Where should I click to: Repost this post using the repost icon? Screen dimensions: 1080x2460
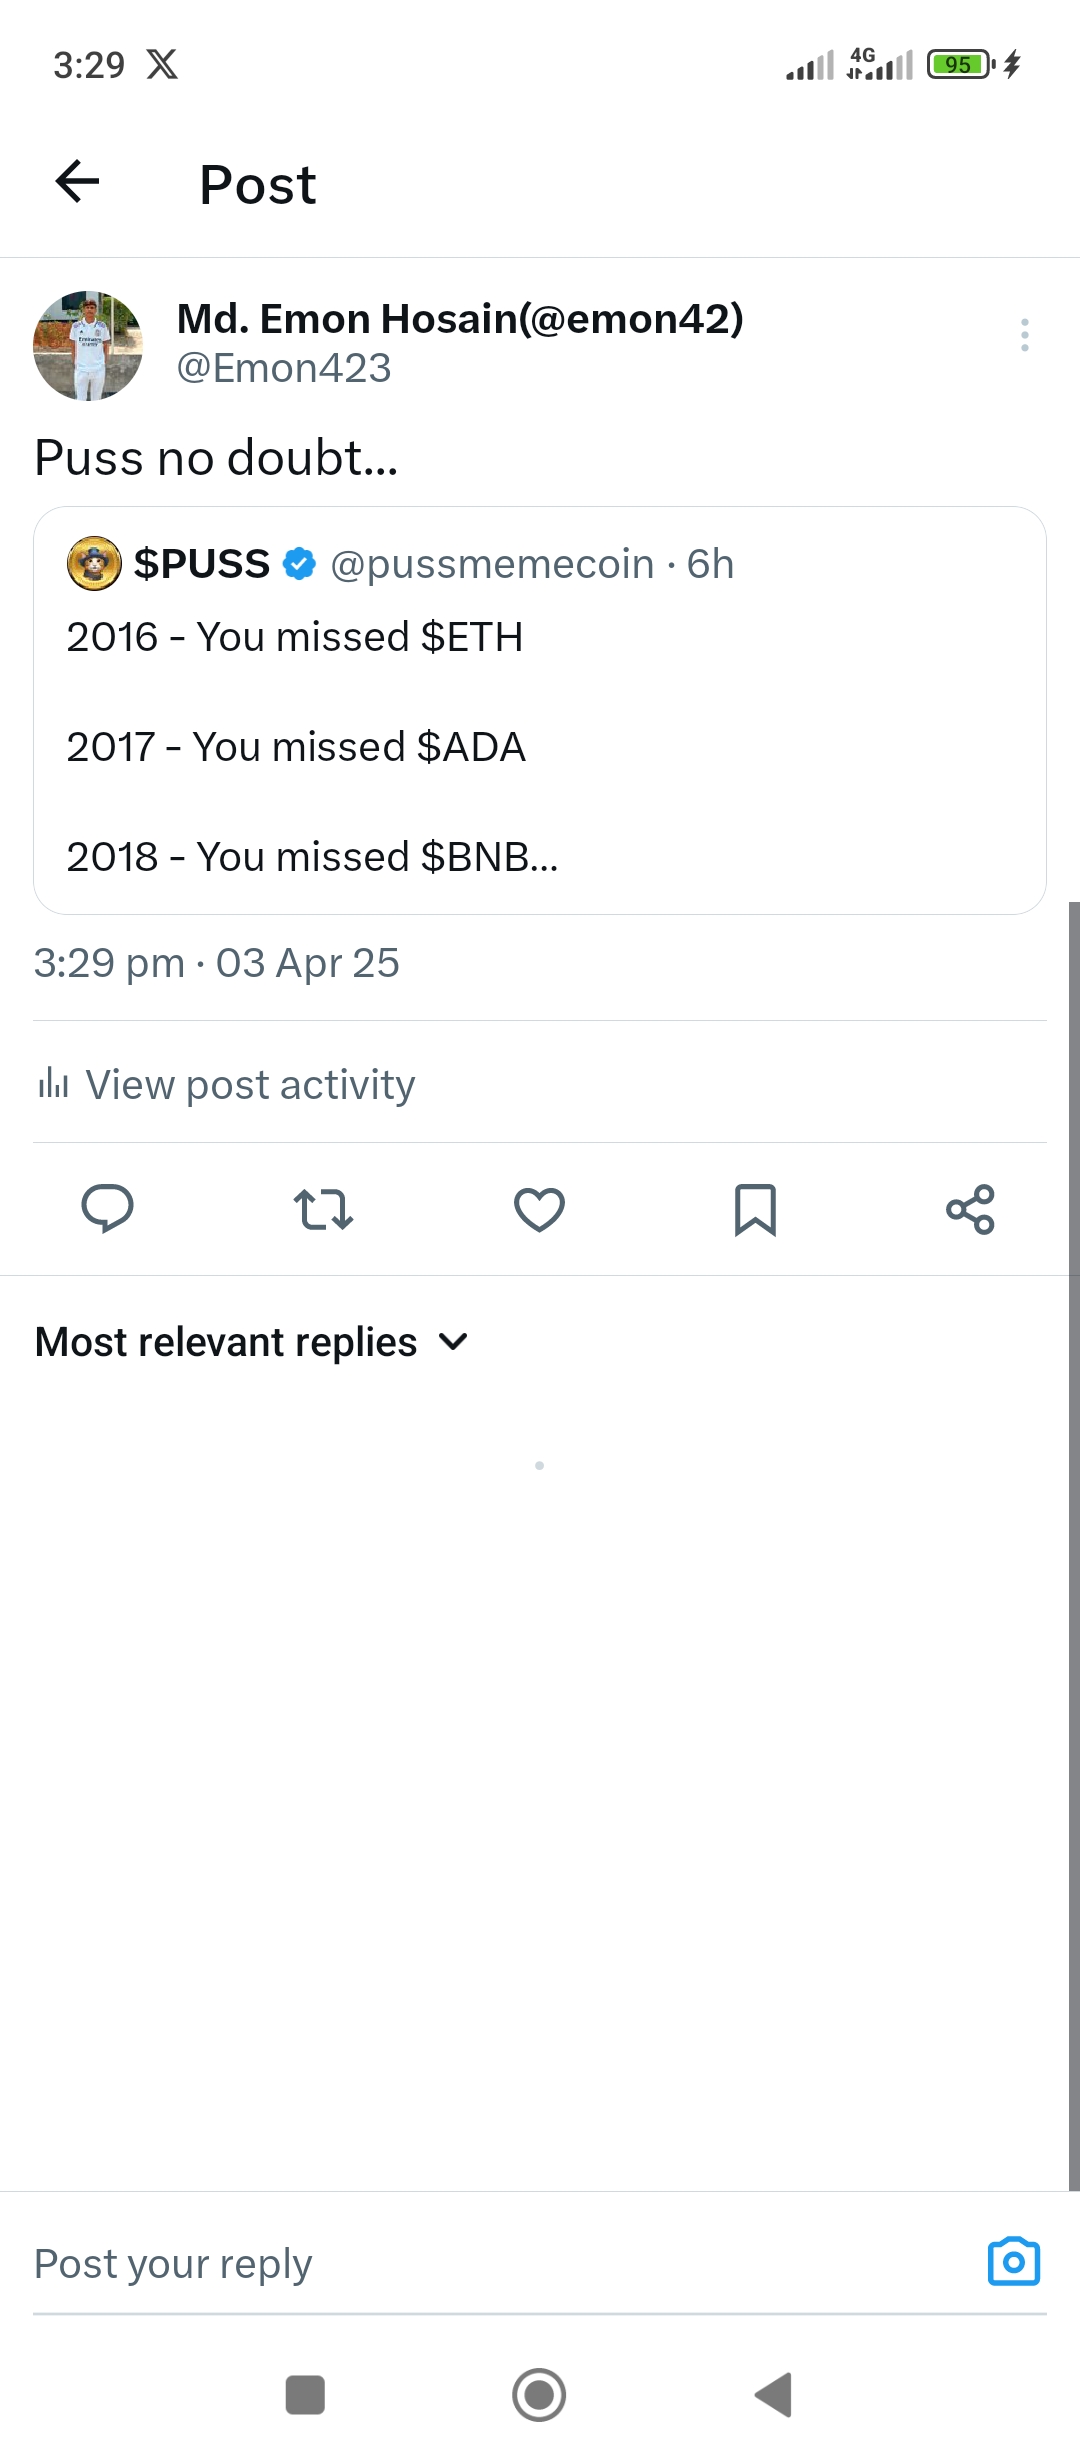click(x=323, y=1208)
